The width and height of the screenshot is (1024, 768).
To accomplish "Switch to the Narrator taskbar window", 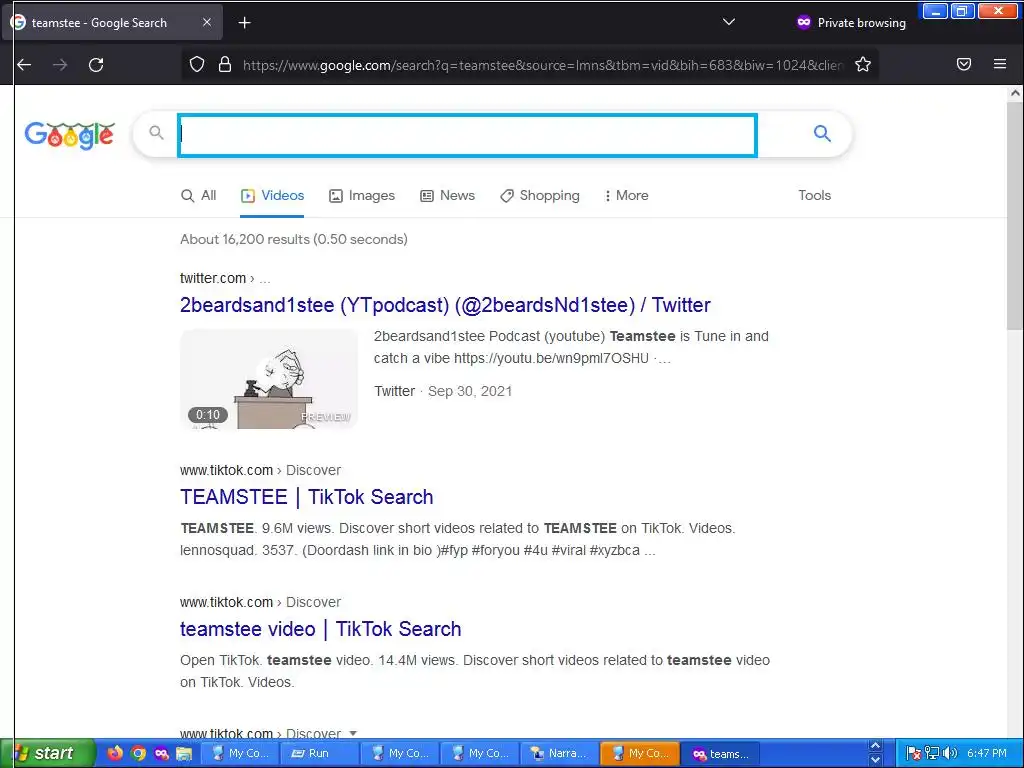I will point(559,753).
